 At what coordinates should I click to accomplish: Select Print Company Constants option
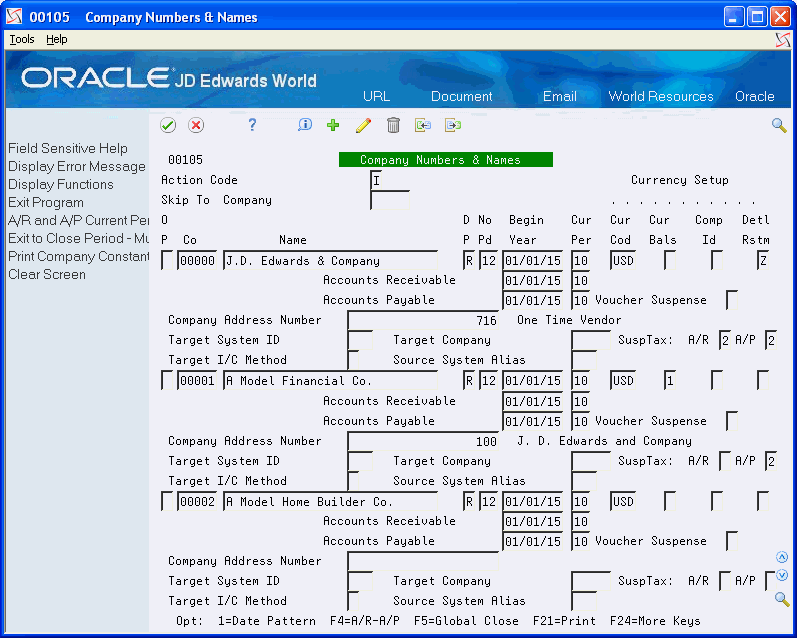tap(78, 256)
